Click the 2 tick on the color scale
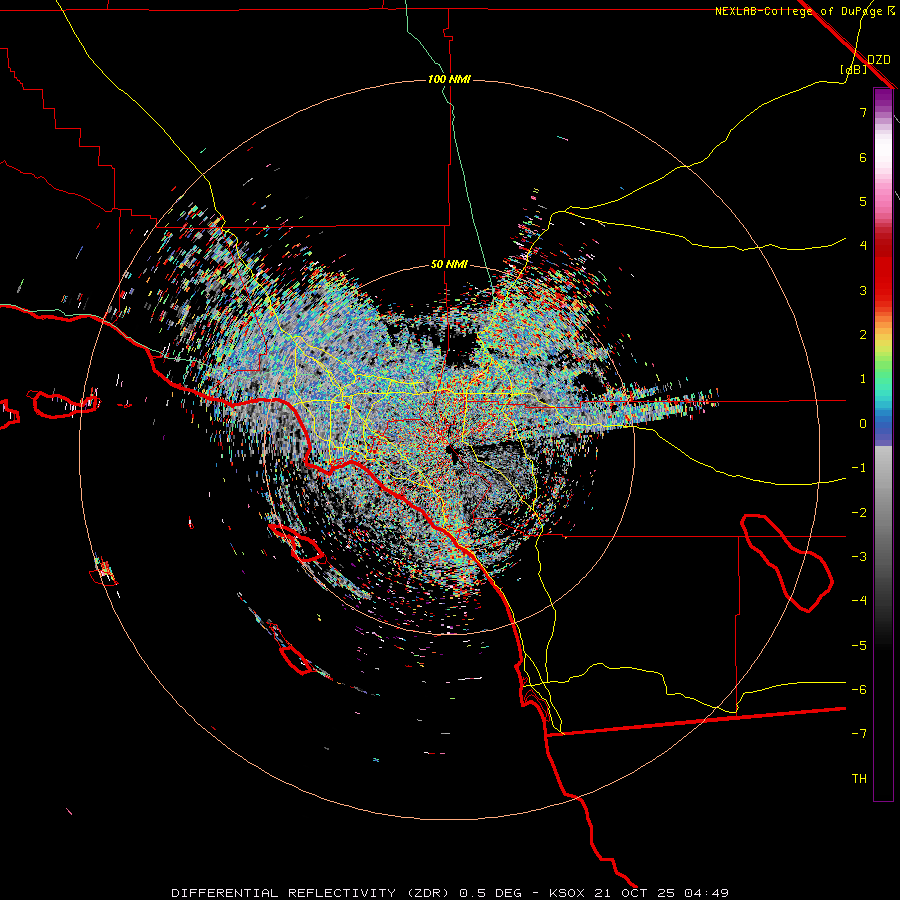 [863, 335]
